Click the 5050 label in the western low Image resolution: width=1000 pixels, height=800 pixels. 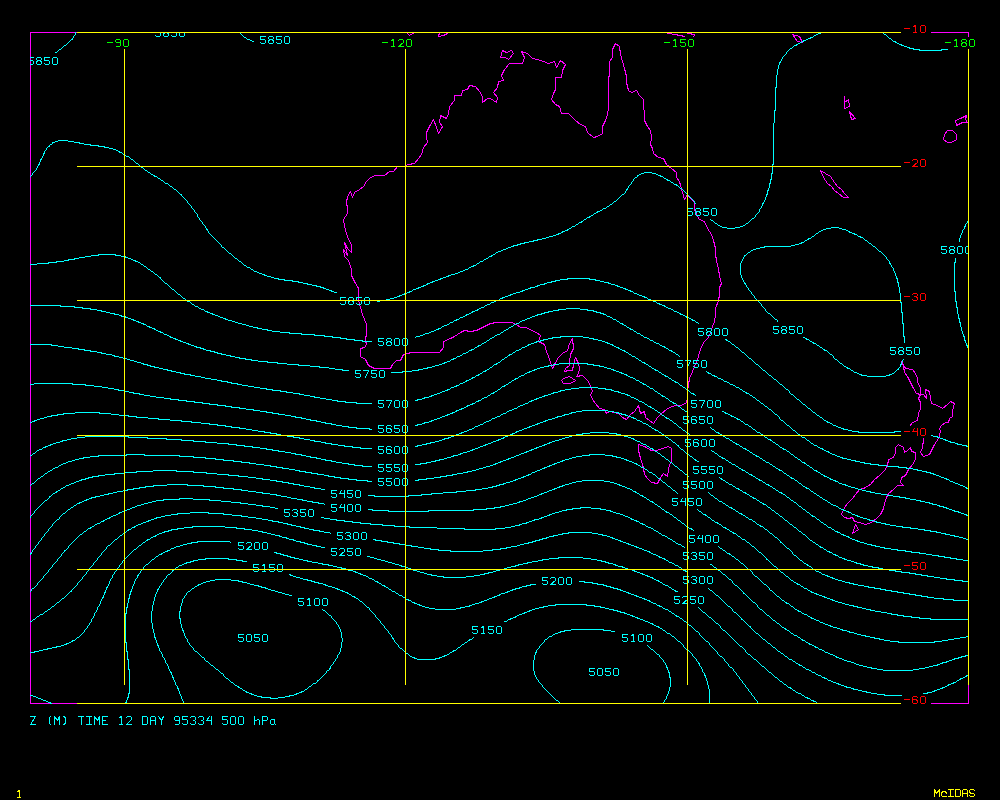click(x=252, y=638)
